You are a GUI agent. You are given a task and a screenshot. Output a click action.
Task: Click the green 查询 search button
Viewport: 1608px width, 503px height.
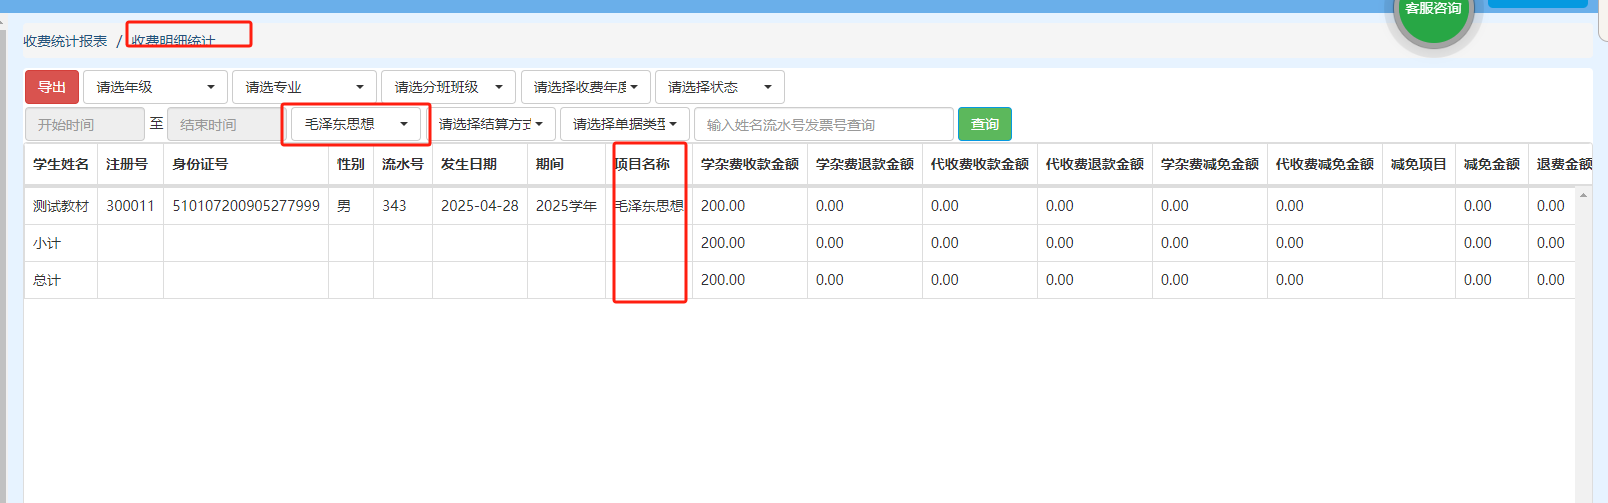coord(984,124)
